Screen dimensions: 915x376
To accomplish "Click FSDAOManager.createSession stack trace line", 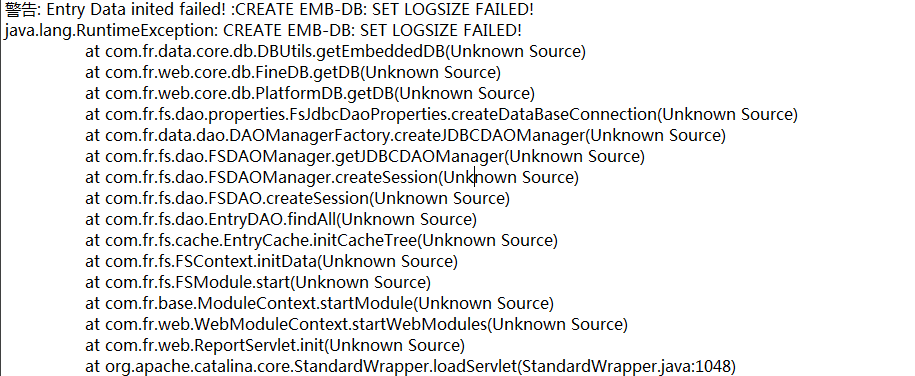I will click(x=332, y=177).
